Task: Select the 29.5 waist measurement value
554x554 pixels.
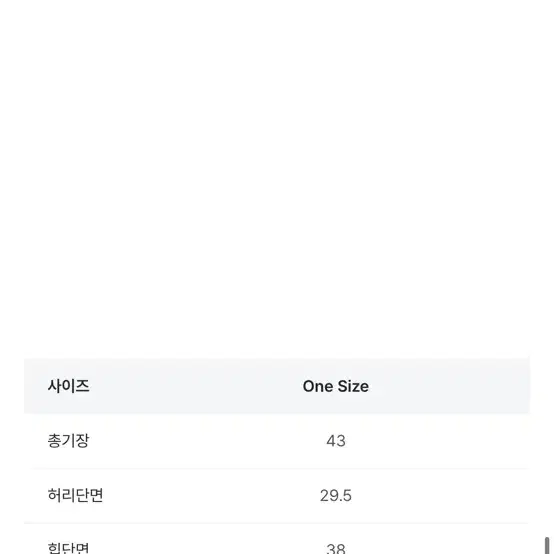Action: (x=336, y=496)
